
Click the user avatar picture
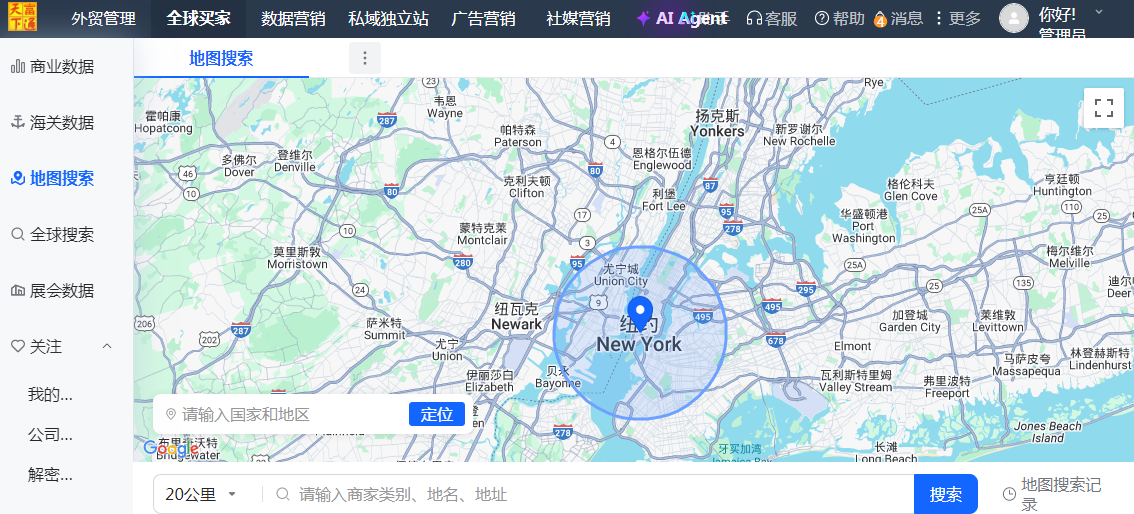point(1014,18)
